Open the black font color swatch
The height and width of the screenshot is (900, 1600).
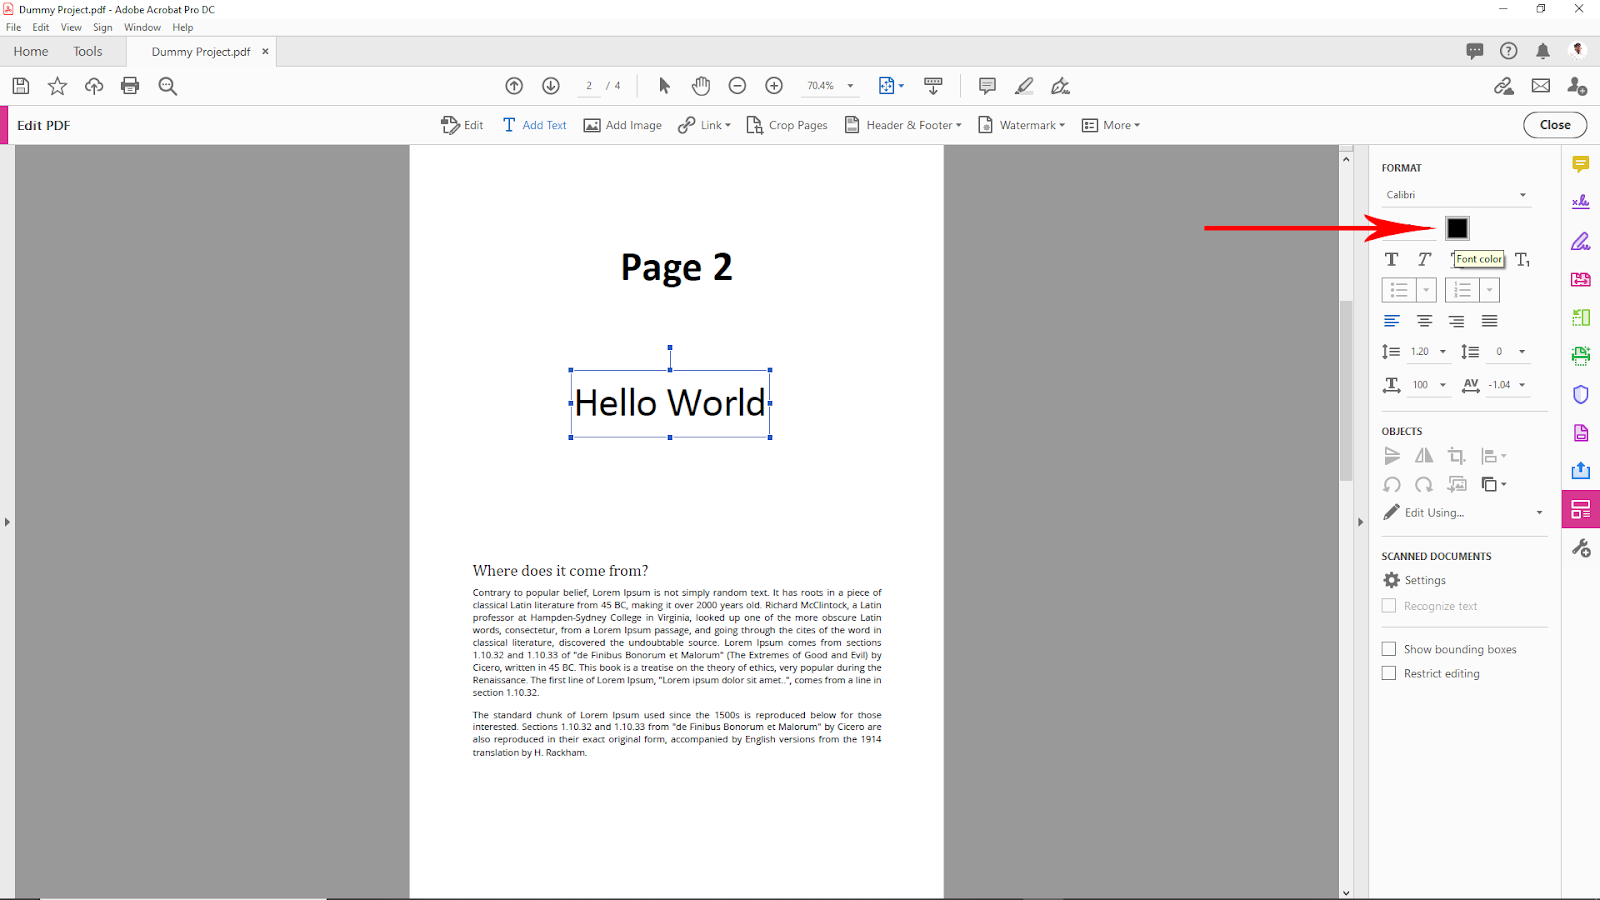click(x=1457, y=228)
